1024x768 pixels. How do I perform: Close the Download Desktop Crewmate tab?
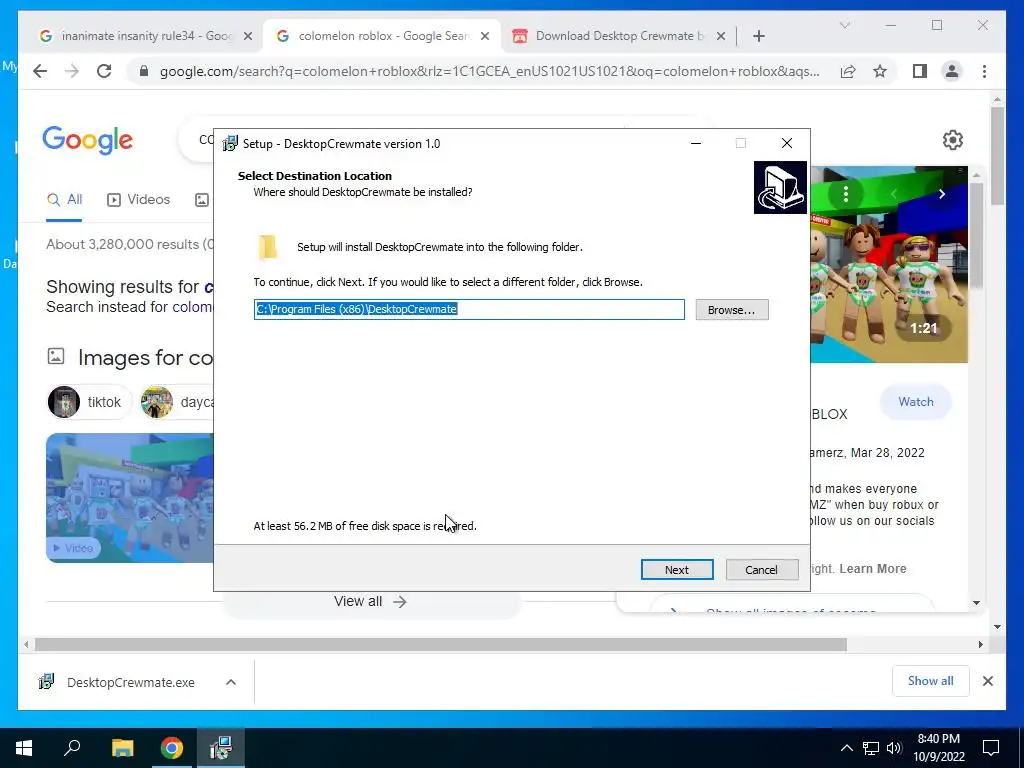pos(720,36)
